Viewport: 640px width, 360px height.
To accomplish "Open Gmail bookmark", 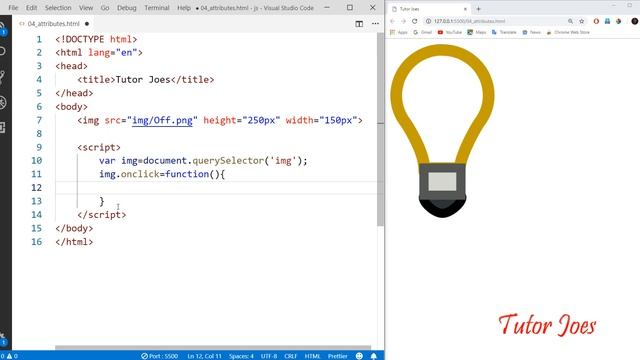I will (x=422, y=32).
